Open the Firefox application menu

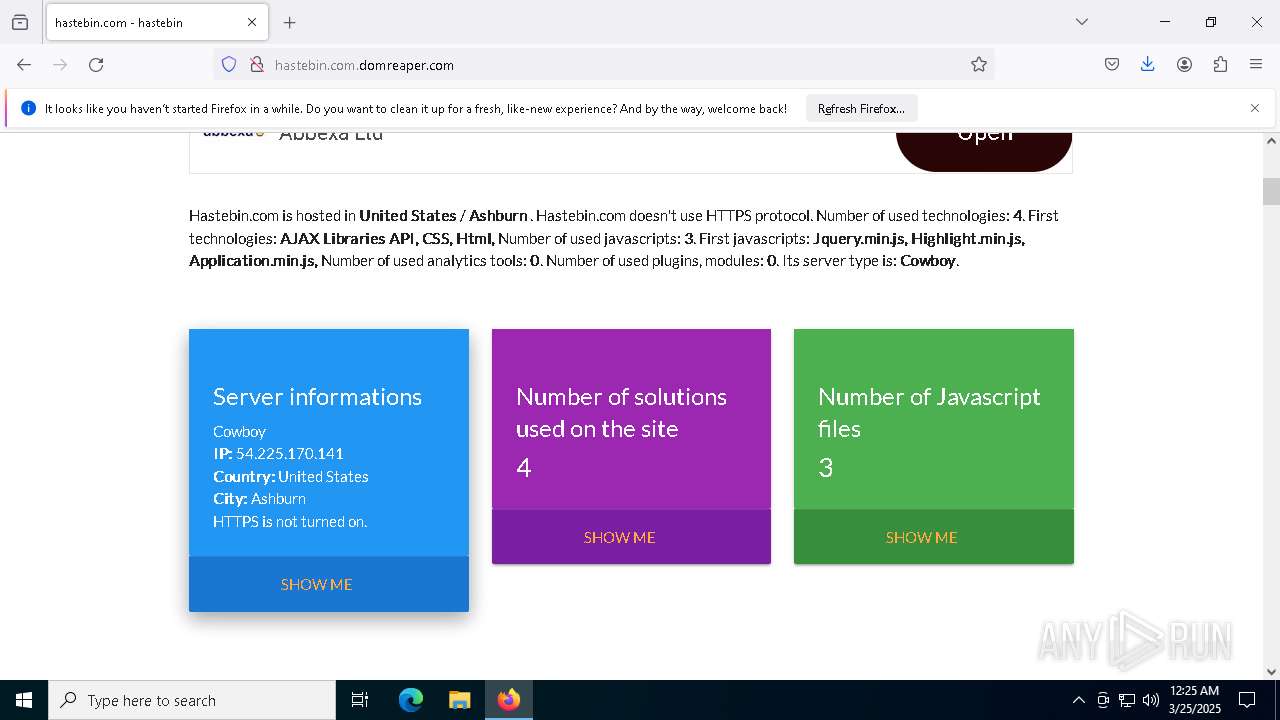coord(1256,64)
